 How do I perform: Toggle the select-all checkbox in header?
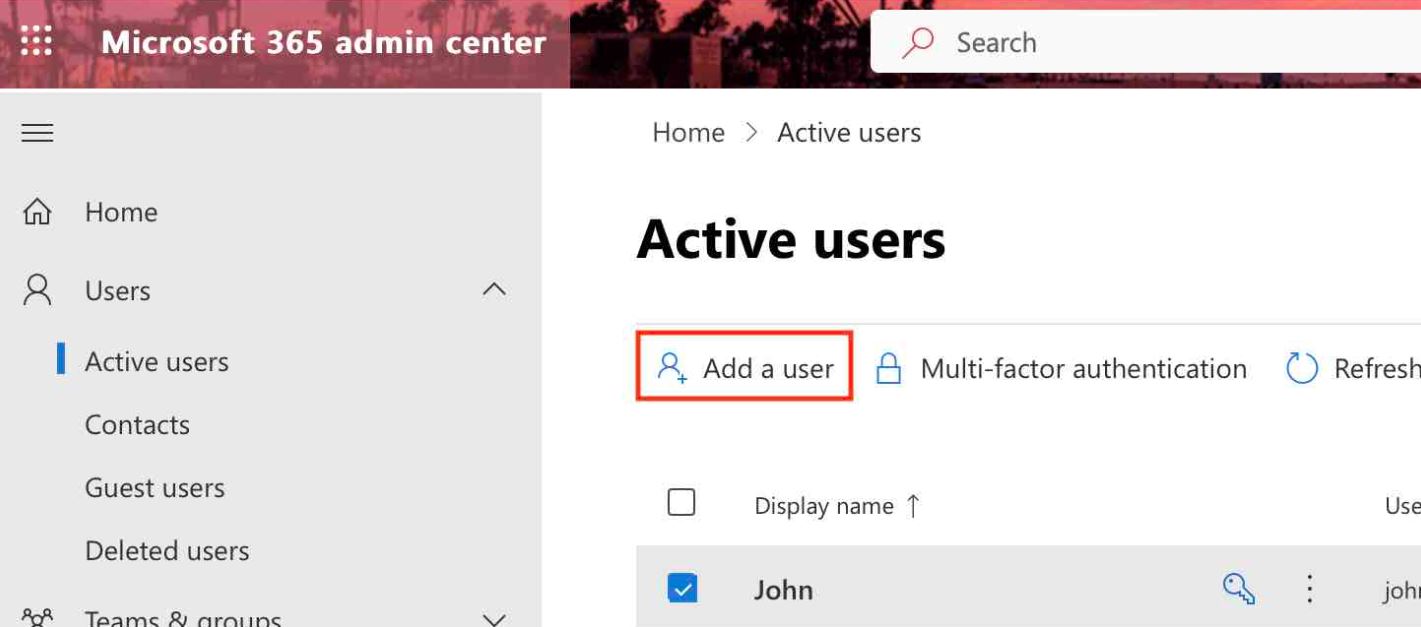point(681,502)
